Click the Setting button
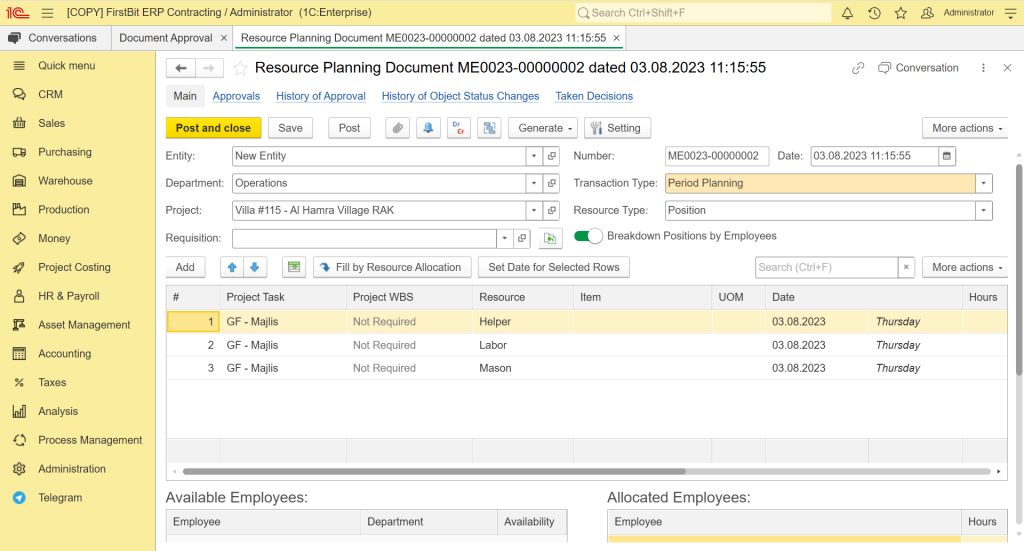 click(x=617, y=128)
